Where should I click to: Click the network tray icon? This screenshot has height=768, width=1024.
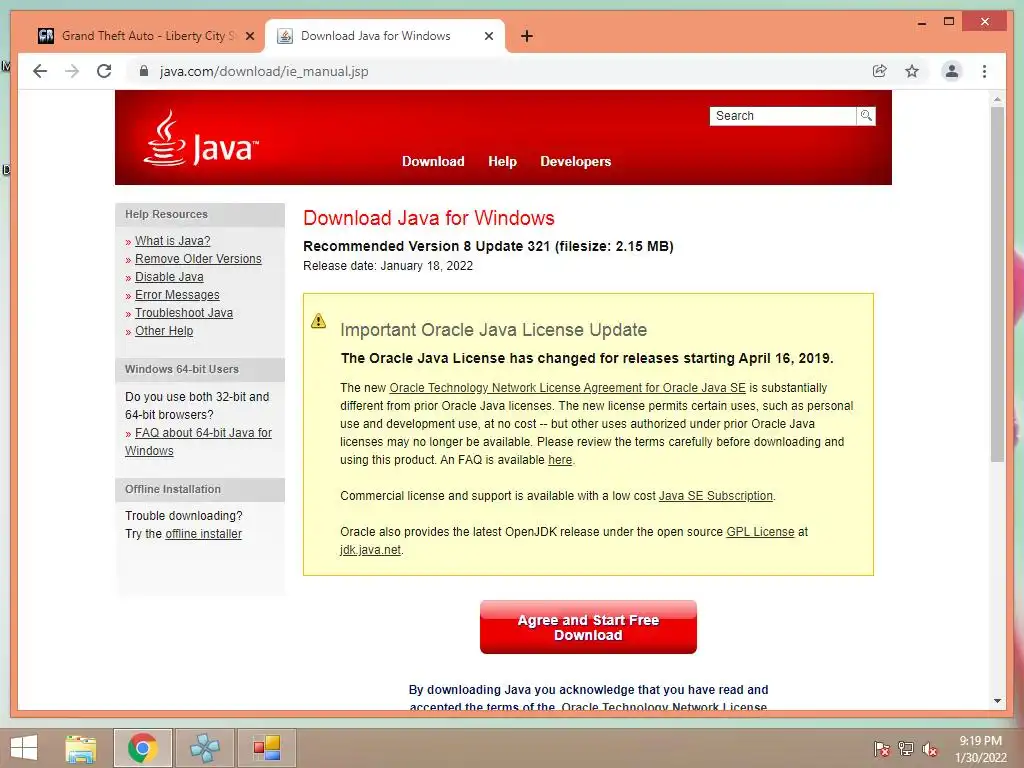point(906,749)
